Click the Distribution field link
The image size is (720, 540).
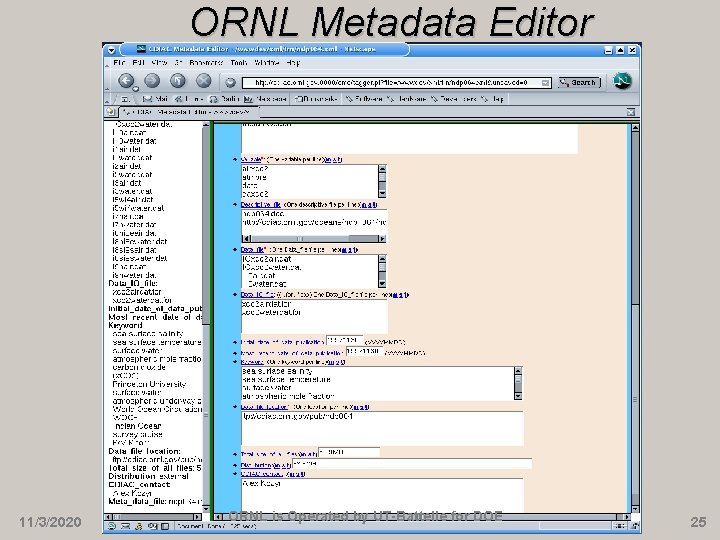pos(256,465)
